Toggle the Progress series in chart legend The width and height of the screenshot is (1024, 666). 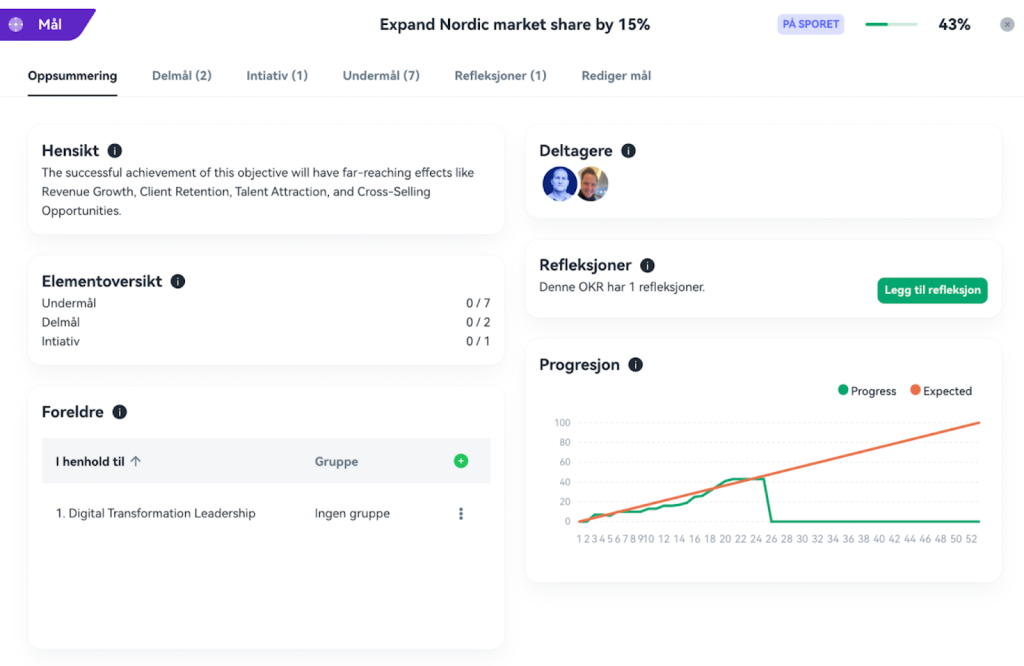click(866, 391)
